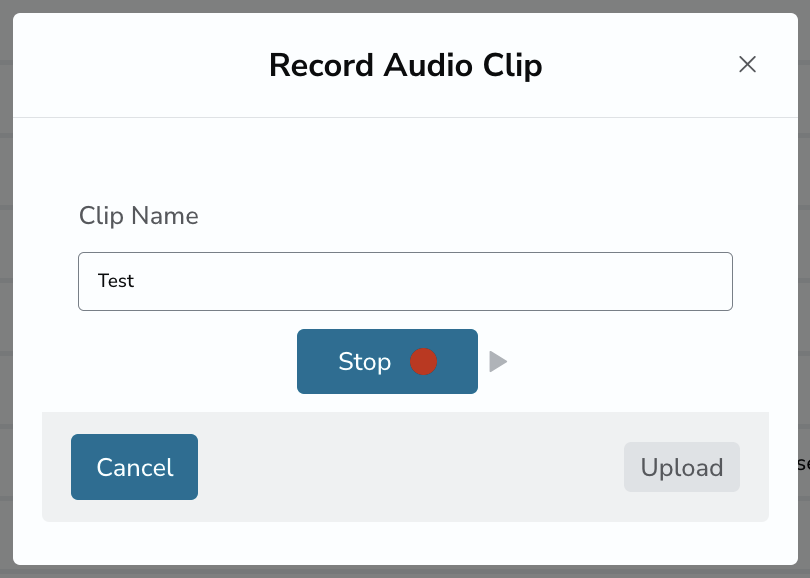Click the red recording indicator circle
Image resolution: width=810 pixels, height=578 pixels.
coord(424,362)
